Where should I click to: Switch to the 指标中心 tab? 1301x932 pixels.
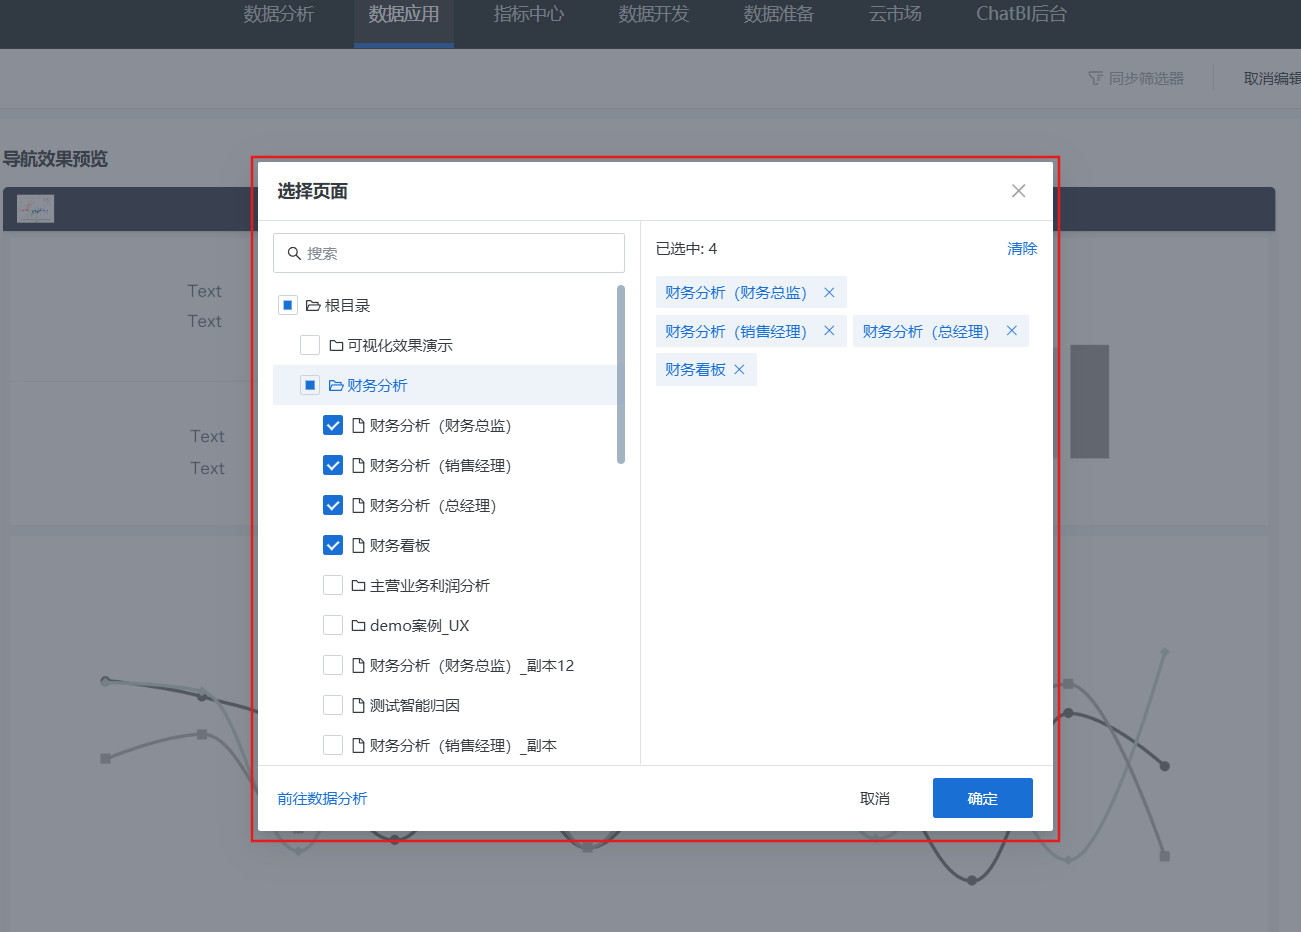(528, 14)
